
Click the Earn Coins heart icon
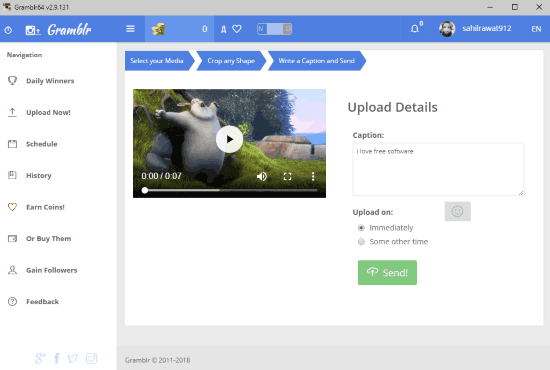click(12, 207)
